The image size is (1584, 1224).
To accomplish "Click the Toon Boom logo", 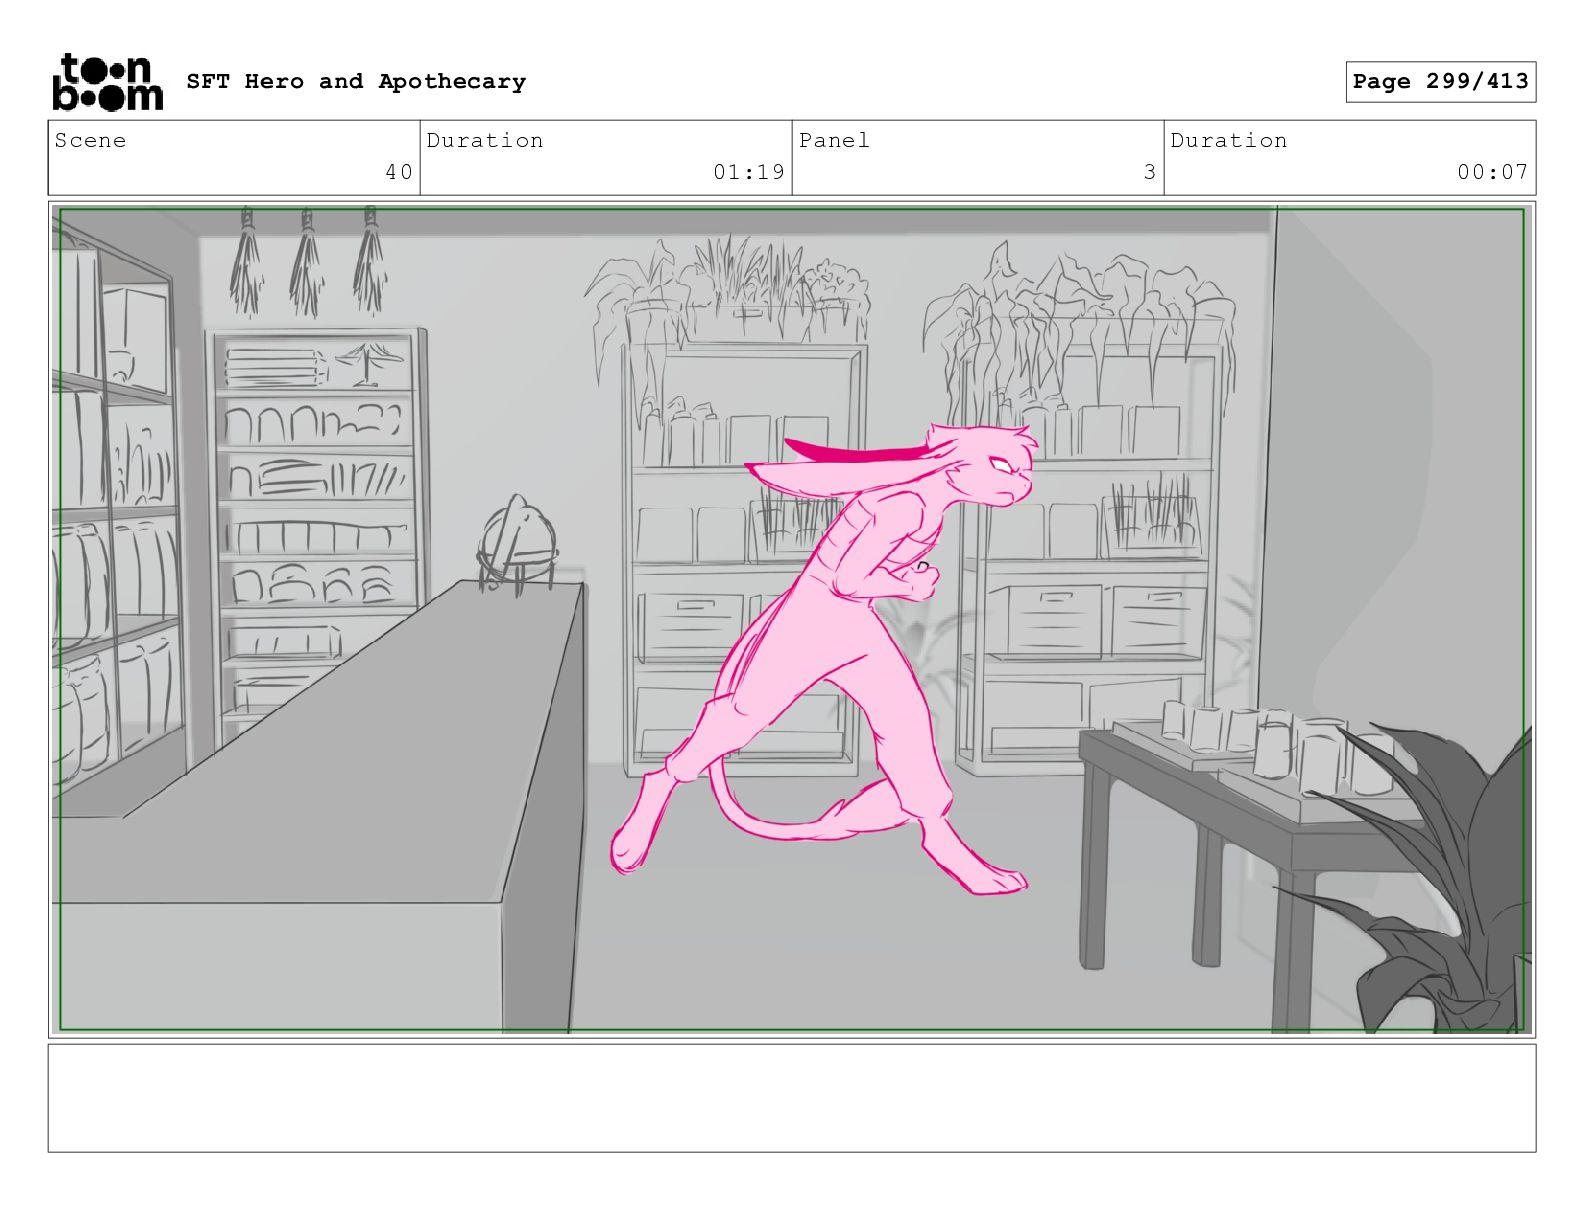I will [106, 82].
